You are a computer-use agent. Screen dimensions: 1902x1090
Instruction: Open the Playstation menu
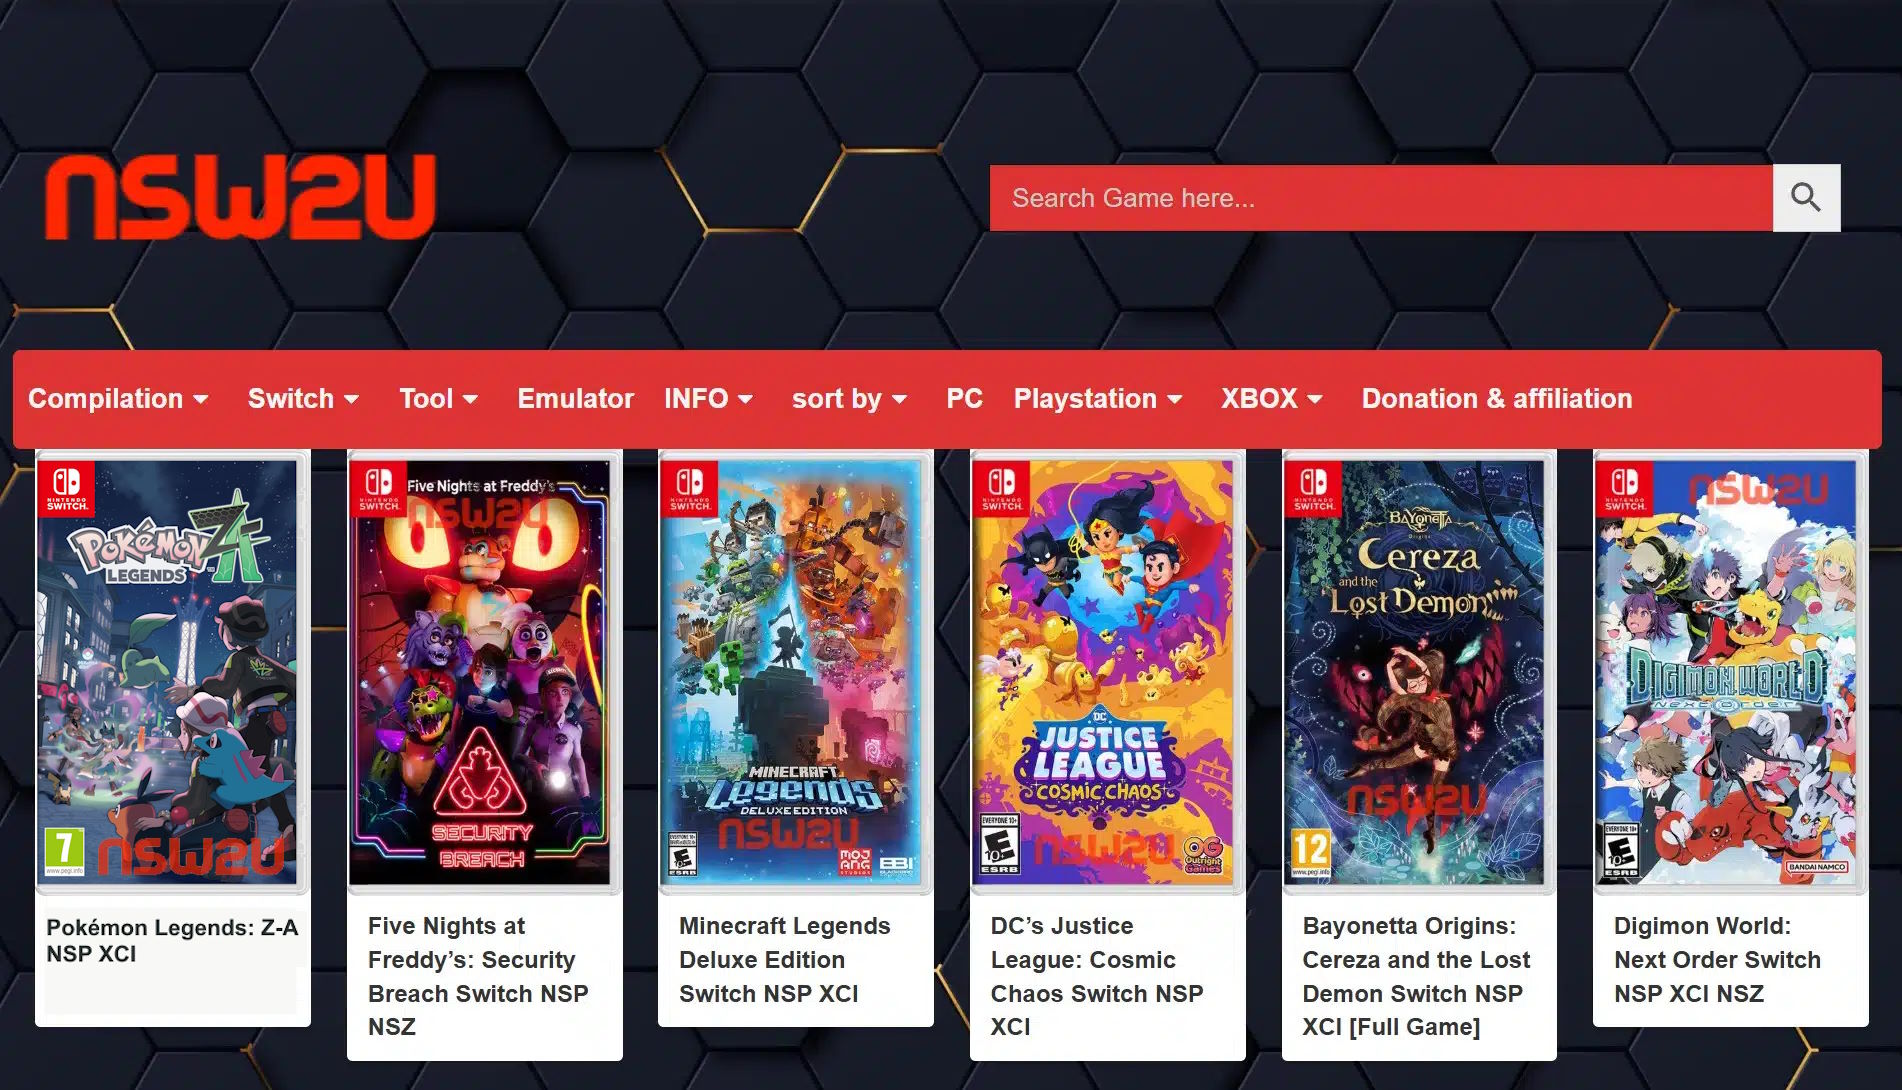[x=1098, y=399]
